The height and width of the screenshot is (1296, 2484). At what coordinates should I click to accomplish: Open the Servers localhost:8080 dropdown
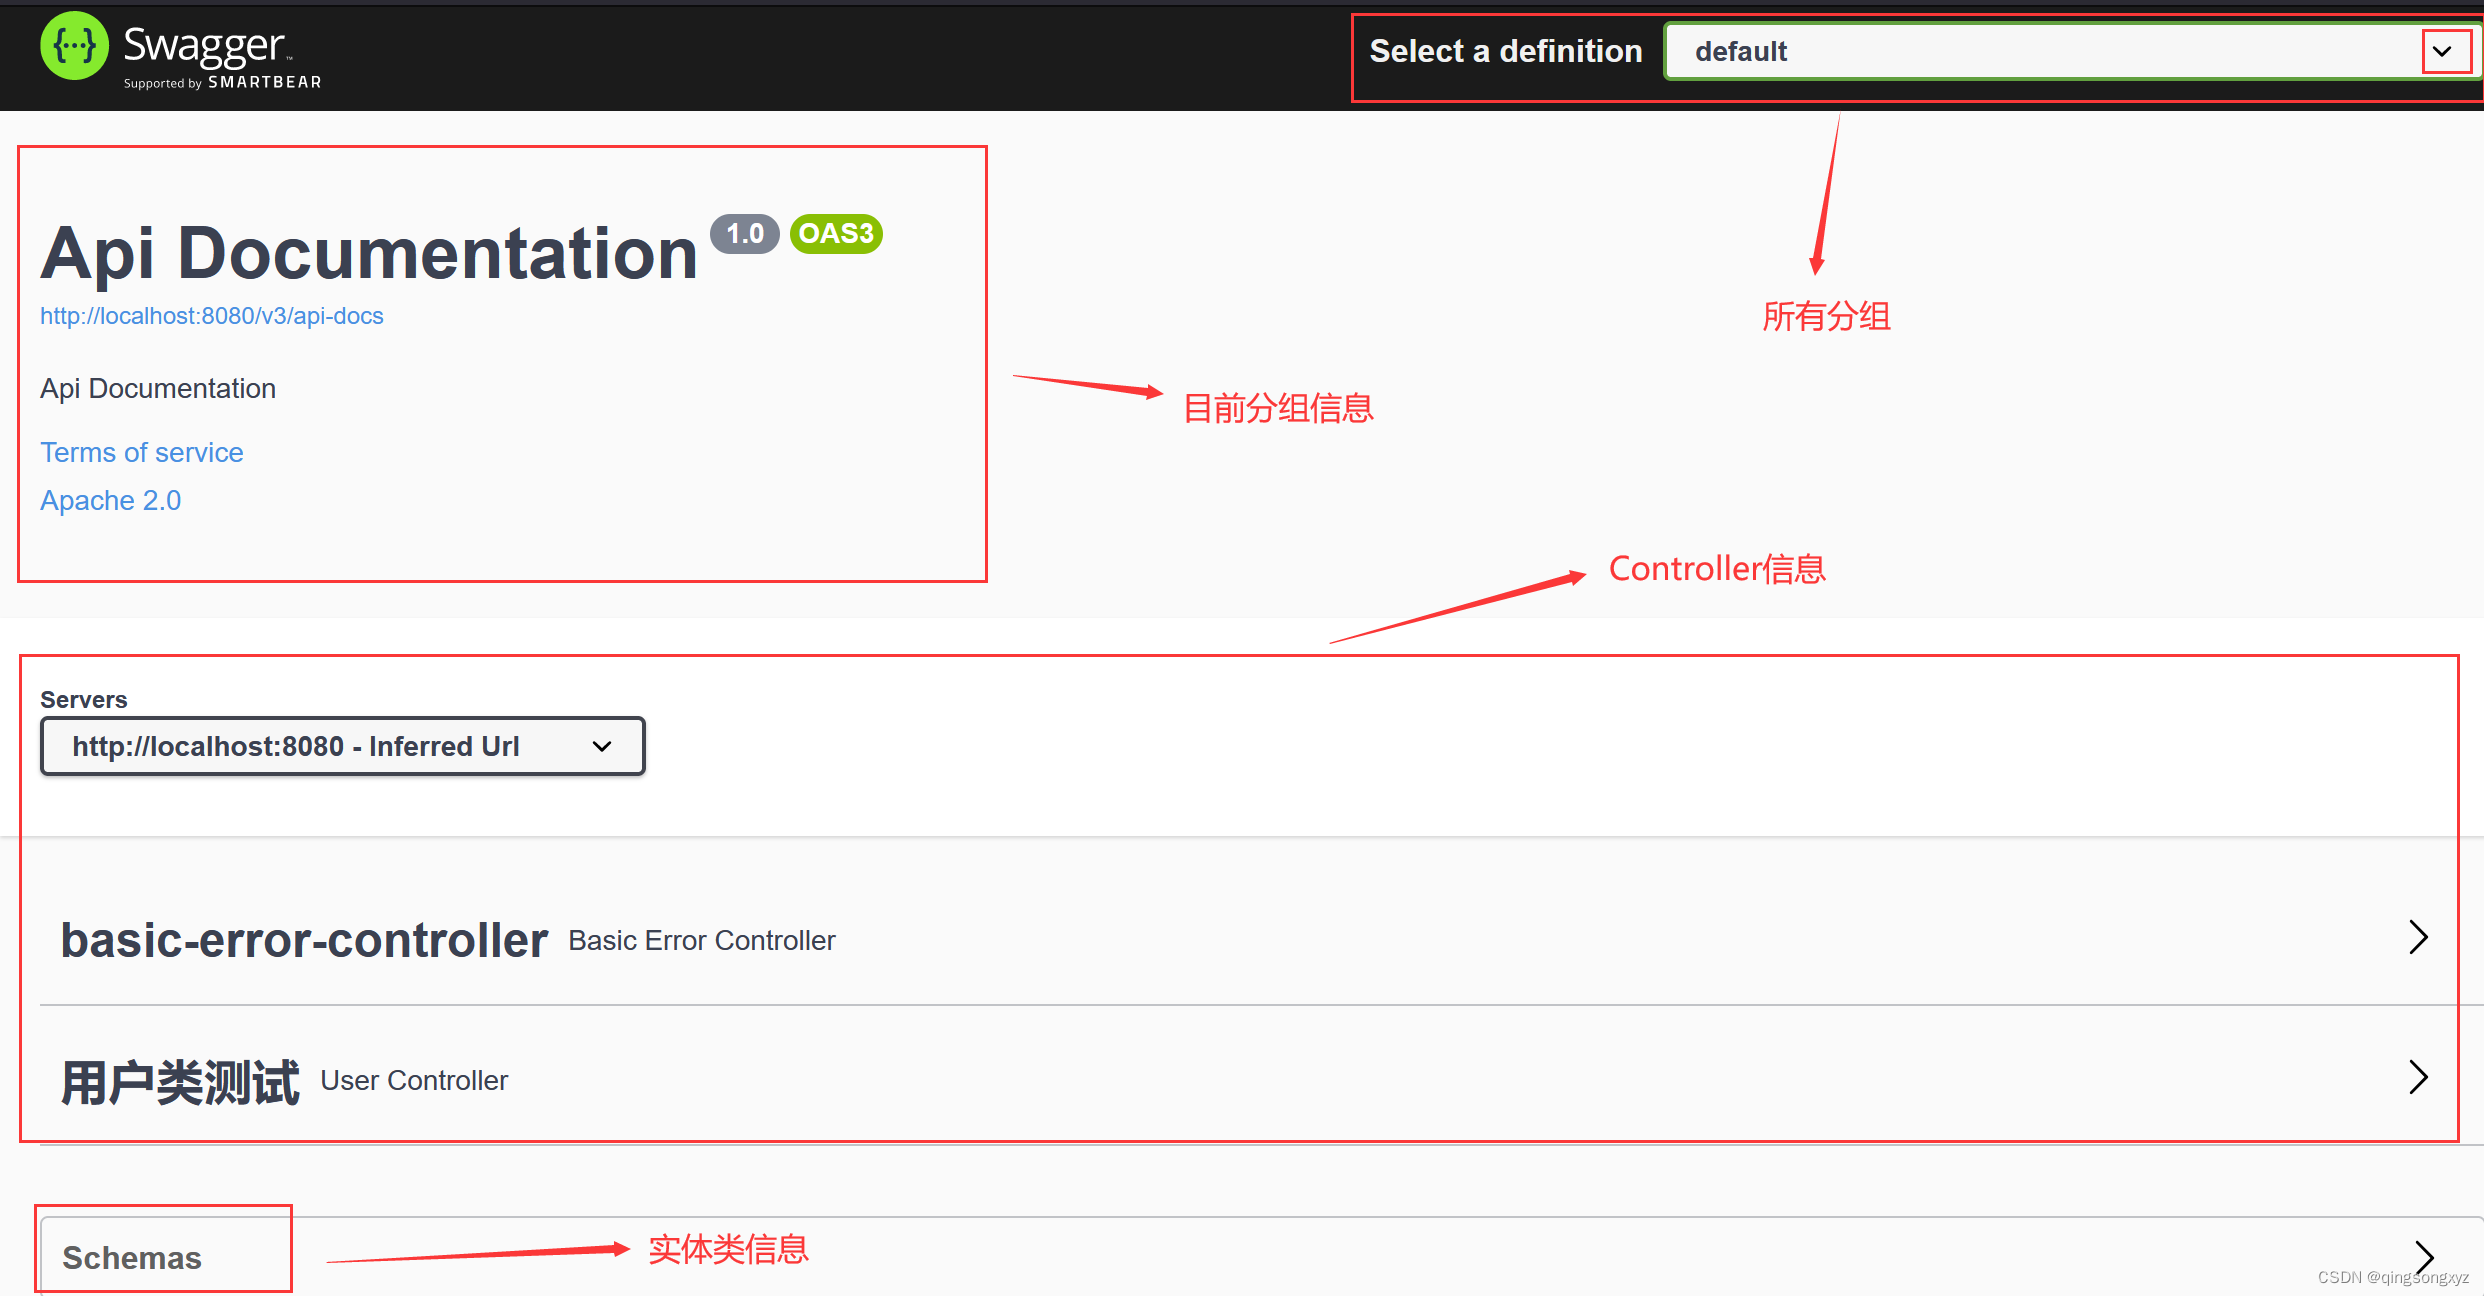coord(343,746)
